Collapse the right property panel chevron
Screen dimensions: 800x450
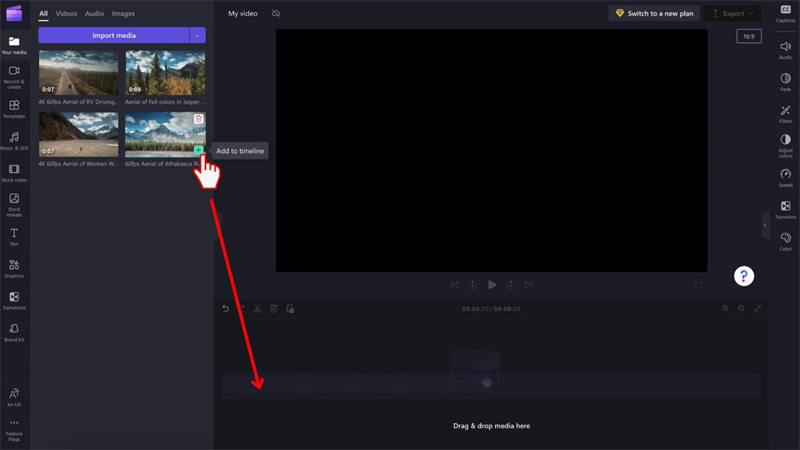[x=765, y=225]
